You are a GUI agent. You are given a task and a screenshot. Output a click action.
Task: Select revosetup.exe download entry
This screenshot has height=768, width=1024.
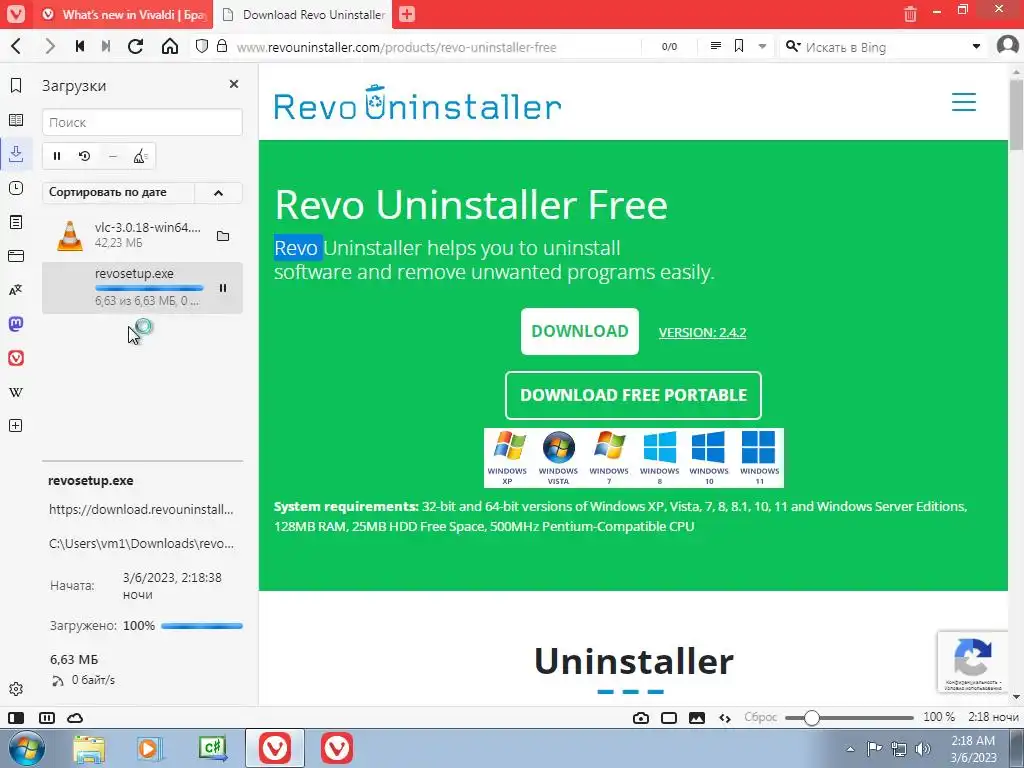point(142,288)
